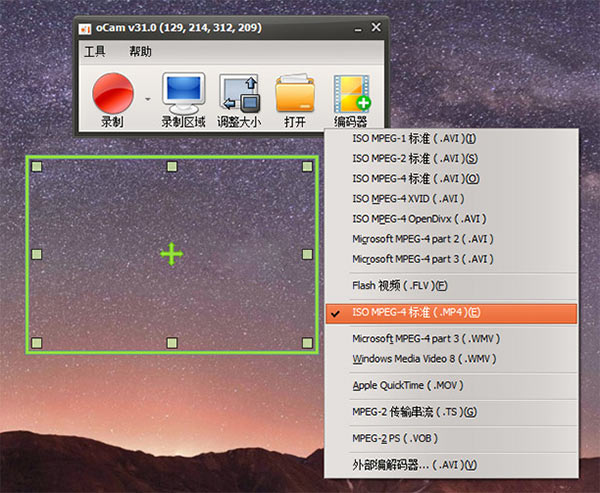
Task: Choose ISO MPEG-4 标准 (.AVI) option
Action: point(452,179)
